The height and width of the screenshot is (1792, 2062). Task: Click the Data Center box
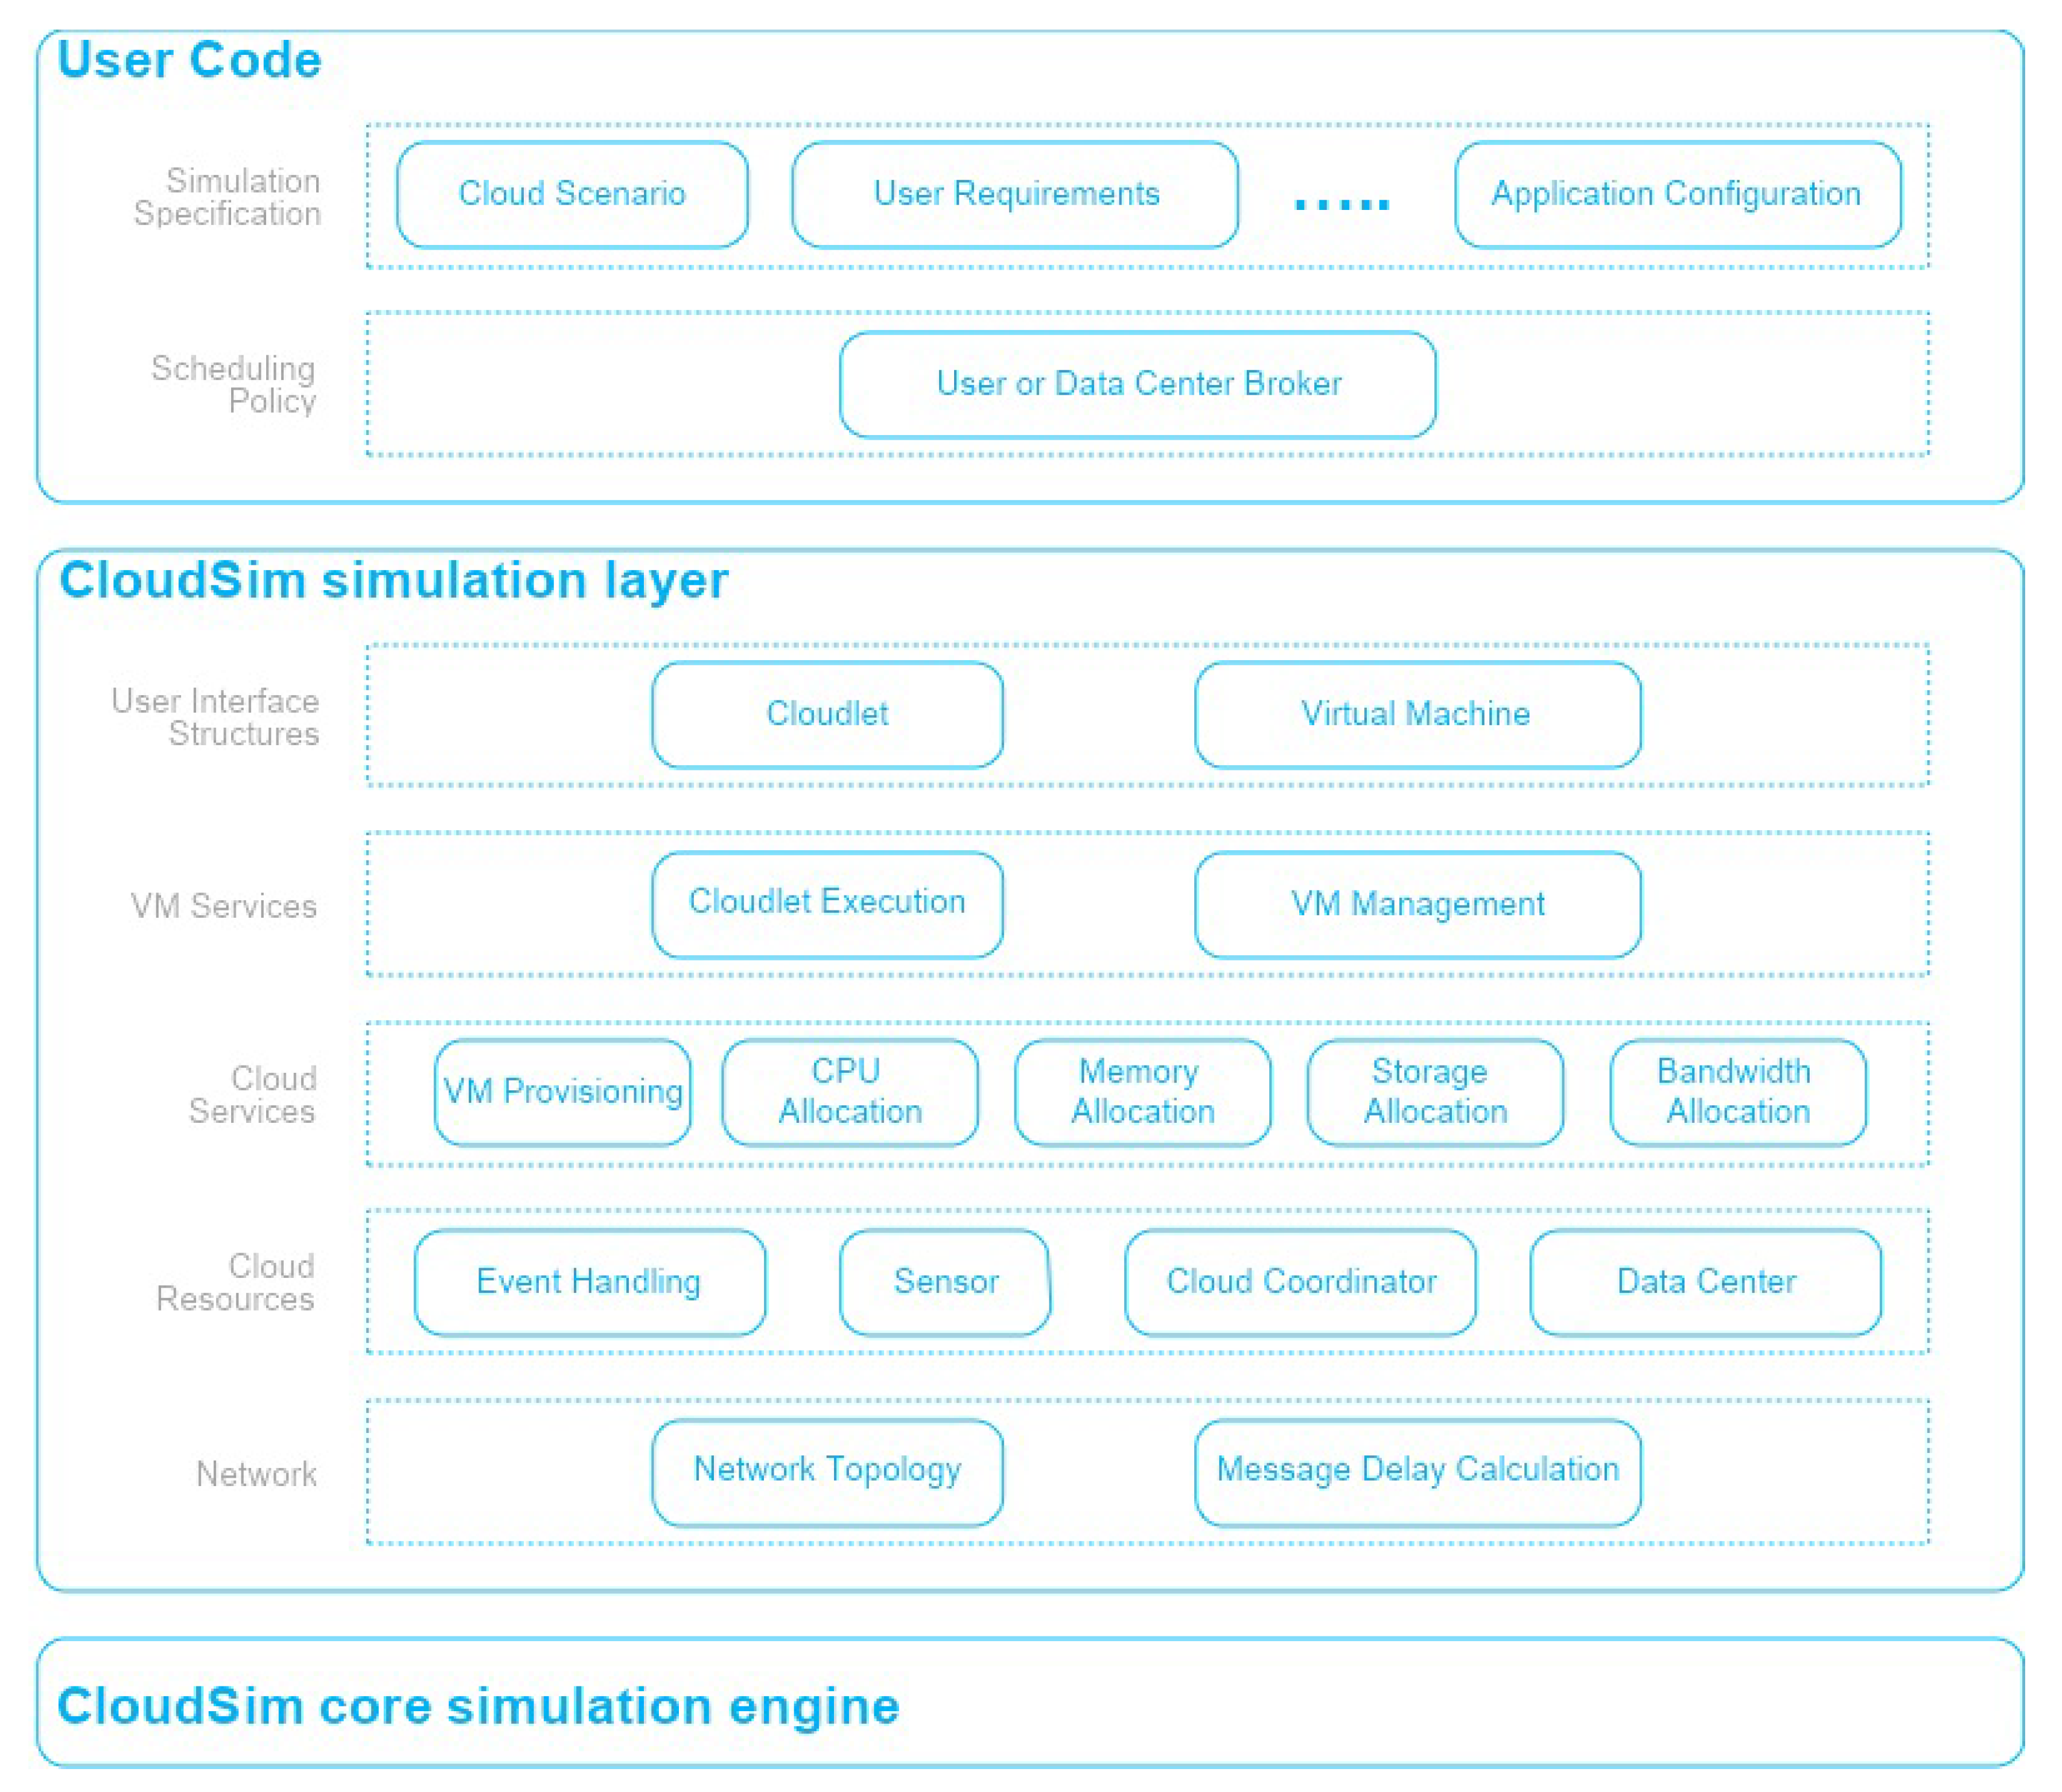[x=1705, y=1282]
